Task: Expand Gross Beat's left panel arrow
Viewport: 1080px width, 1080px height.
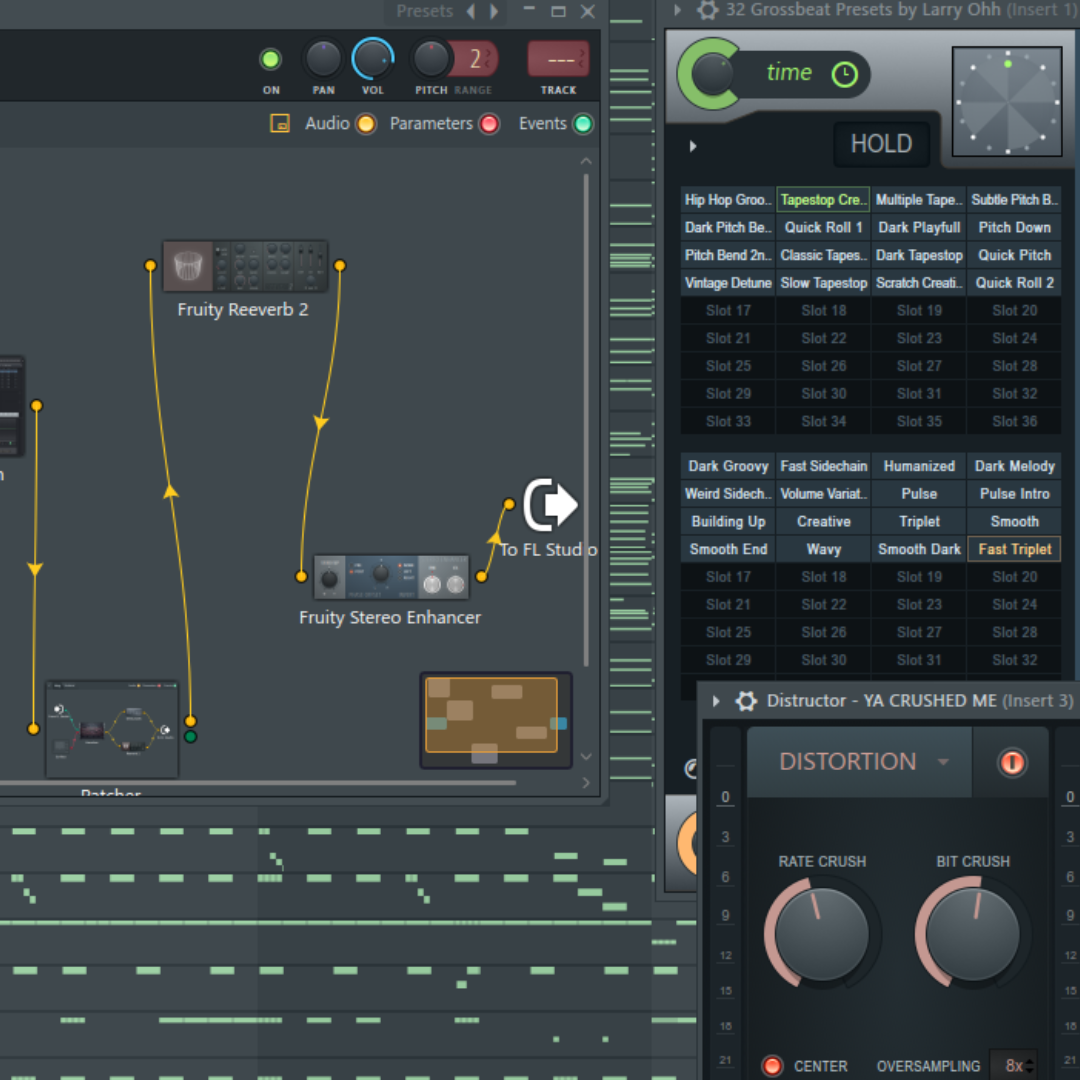Action: 692,145
